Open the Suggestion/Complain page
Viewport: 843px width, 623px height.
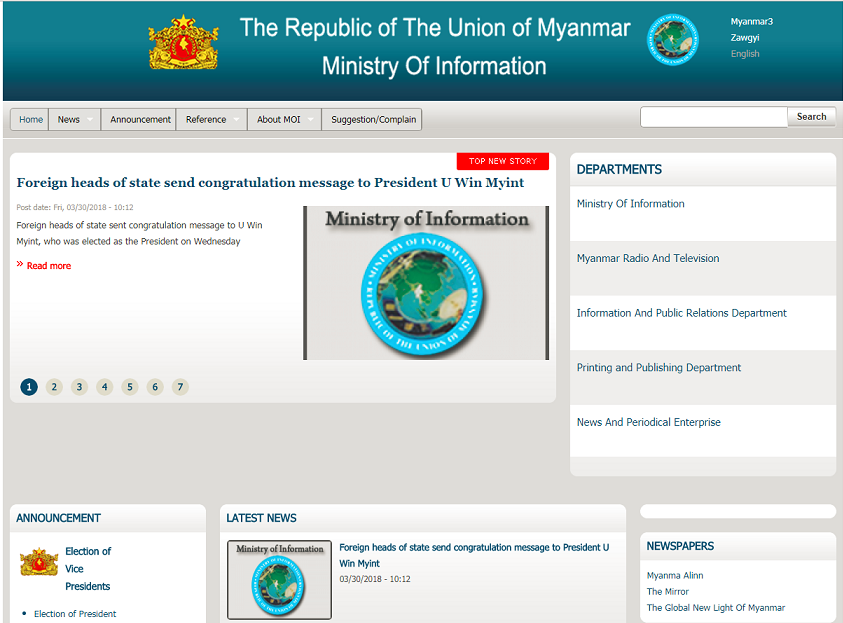tap(374, 119)
